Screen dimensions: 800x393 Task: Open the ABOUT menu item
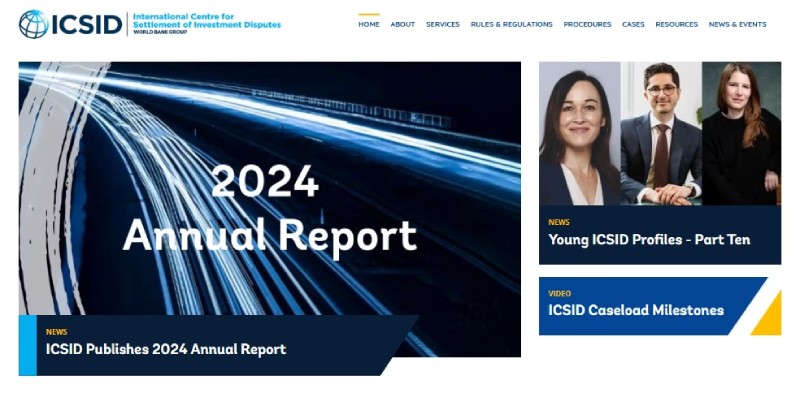[403, 24]
